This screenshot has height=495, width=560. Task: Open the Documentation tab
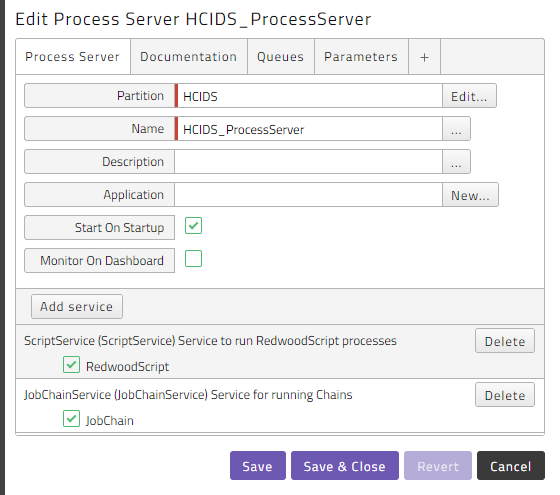189,57
